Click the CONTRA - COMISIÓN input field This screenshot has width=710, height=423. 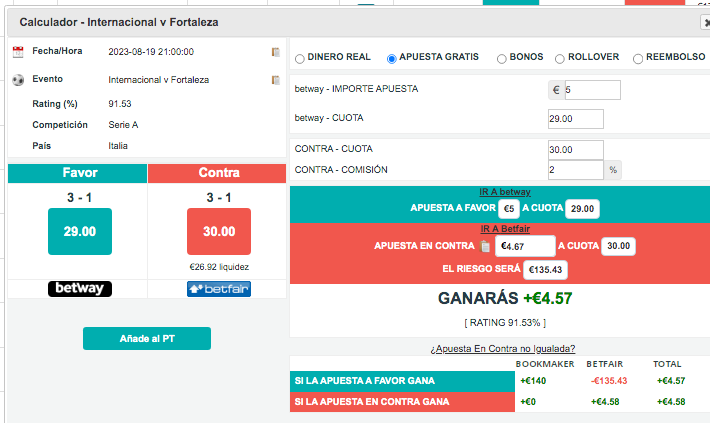[x=576, y=170]
